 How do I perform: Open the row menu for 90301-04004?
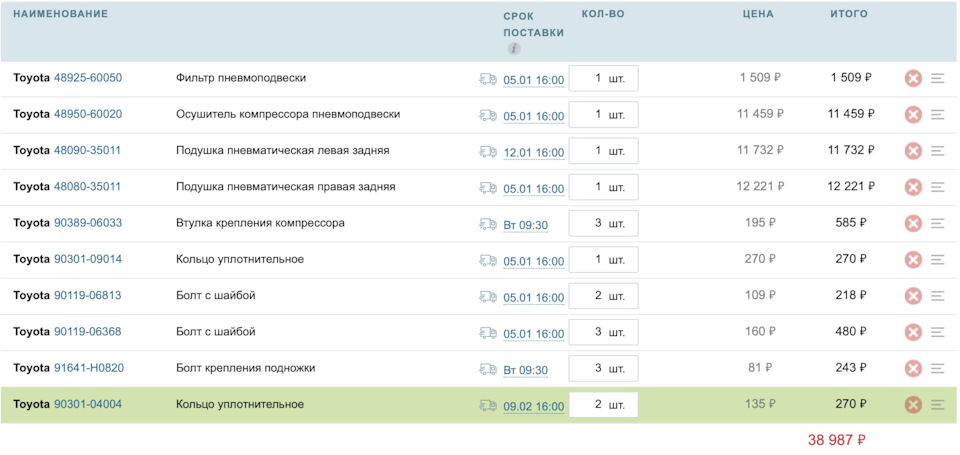(937, 405)
